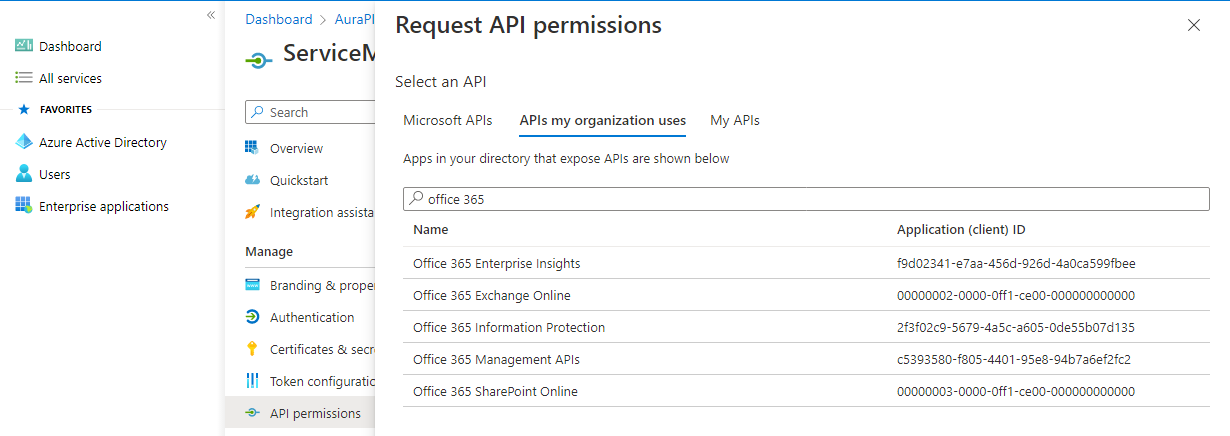
Task: Close the Request API permissions panel
Action: coord(1193,25)
